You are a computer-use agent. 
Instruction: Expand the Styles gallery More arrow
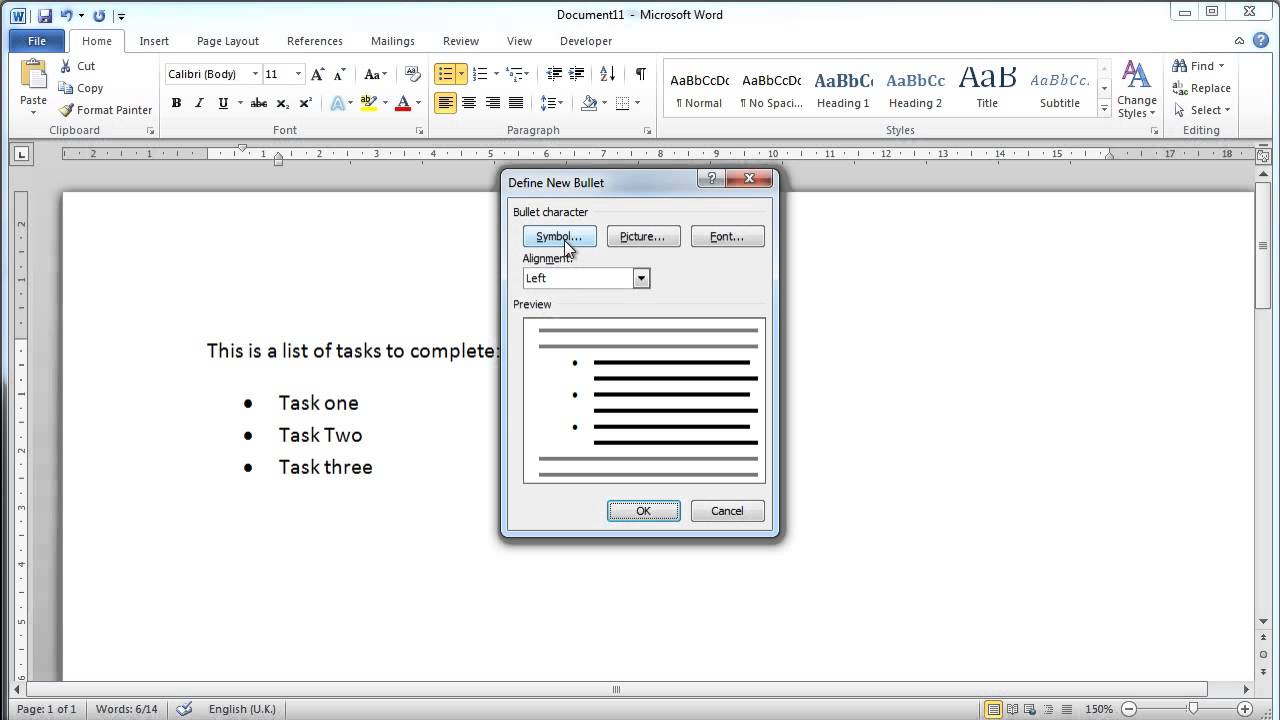click(x=1104, y=109)
